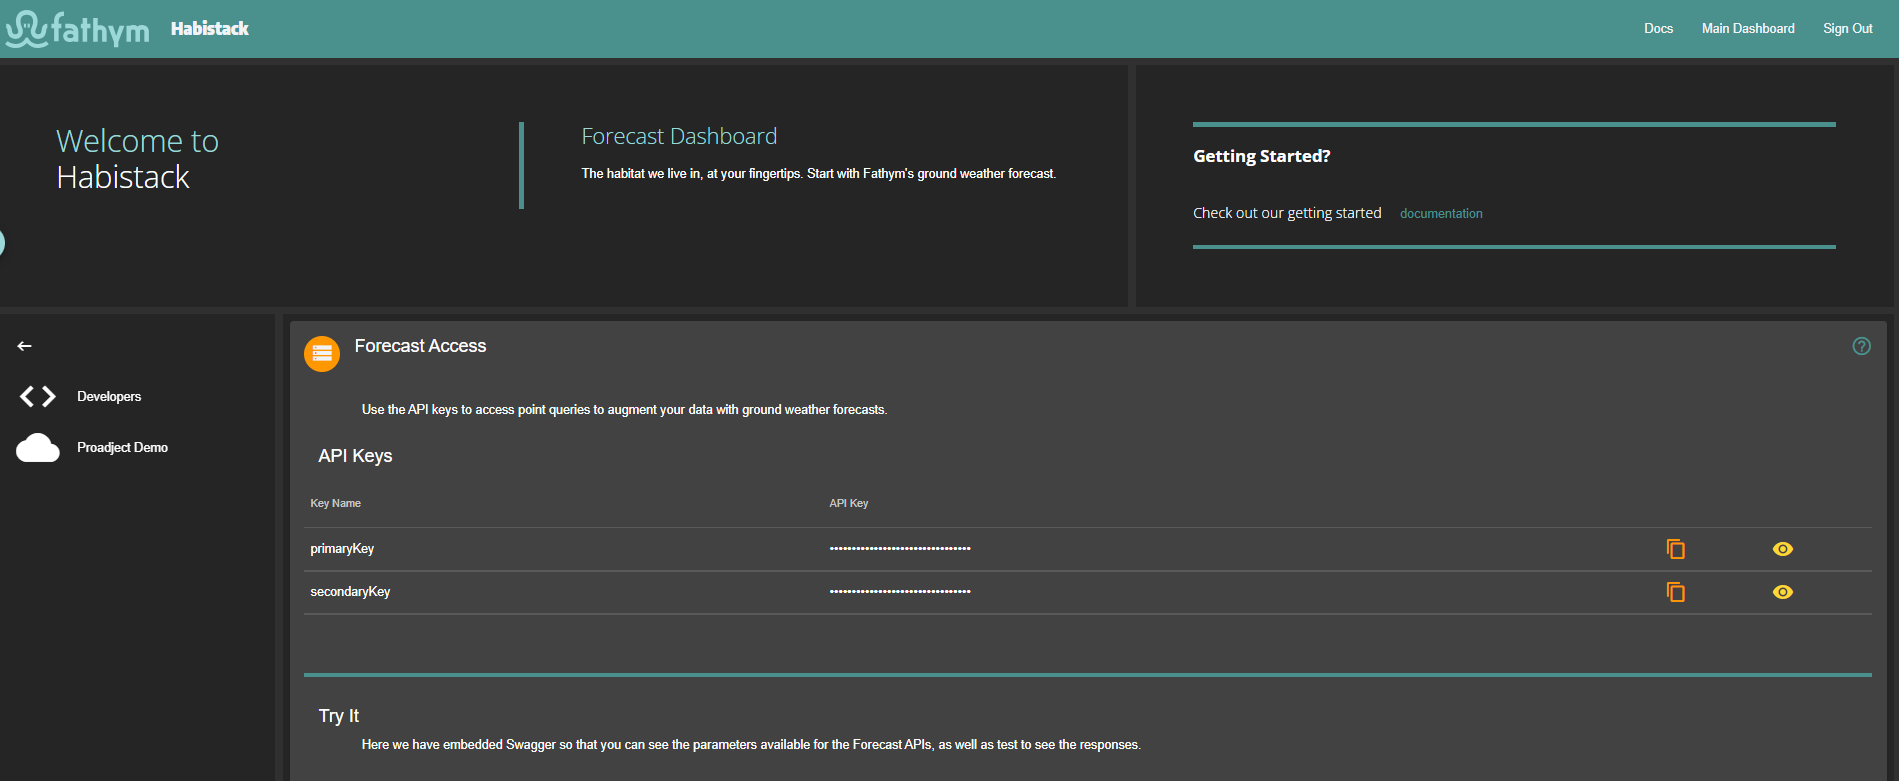Click the primaryKey name cell

(342, 549)
